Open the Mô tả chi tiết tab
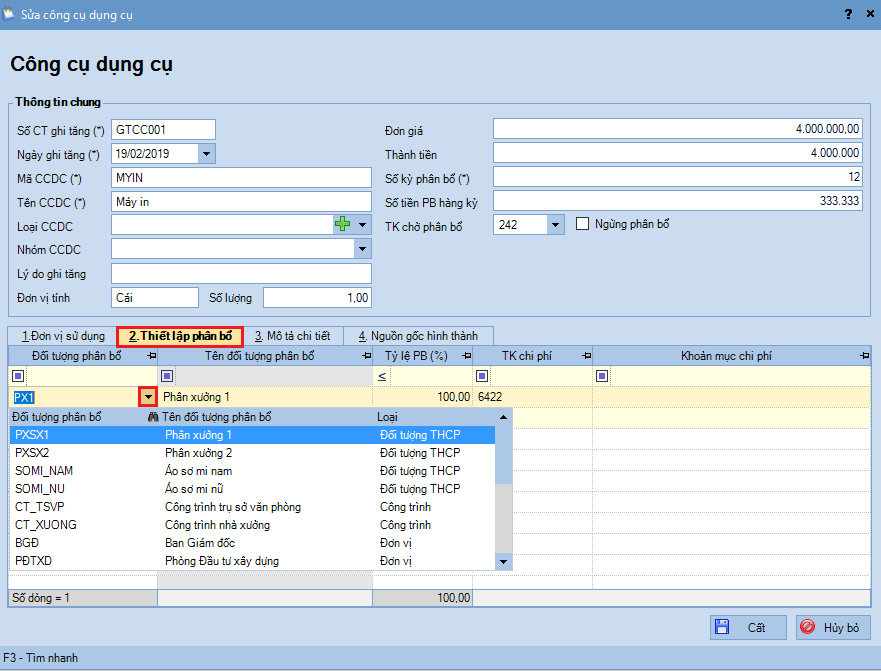Viewport: 881px width, 671px height. click(292, 336)
